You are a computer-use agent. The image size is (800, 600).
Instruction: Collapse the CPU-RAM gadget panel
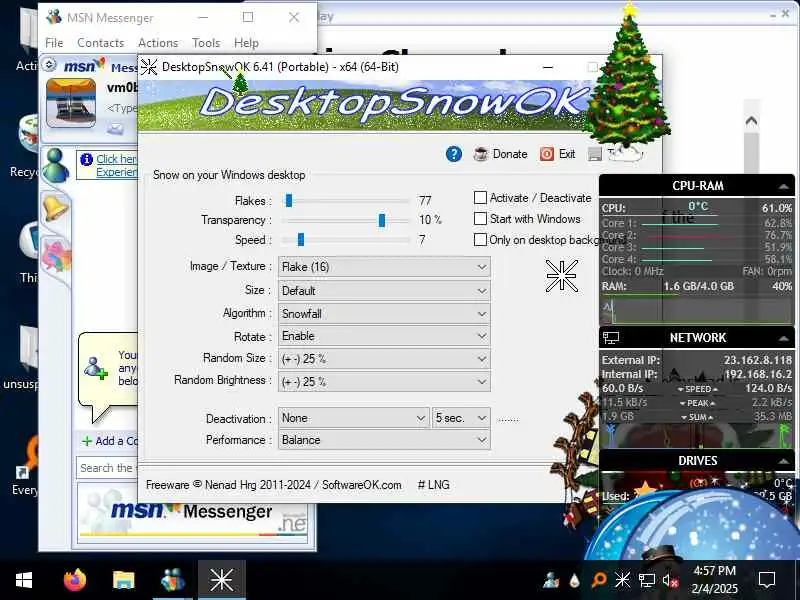point(784,187)
